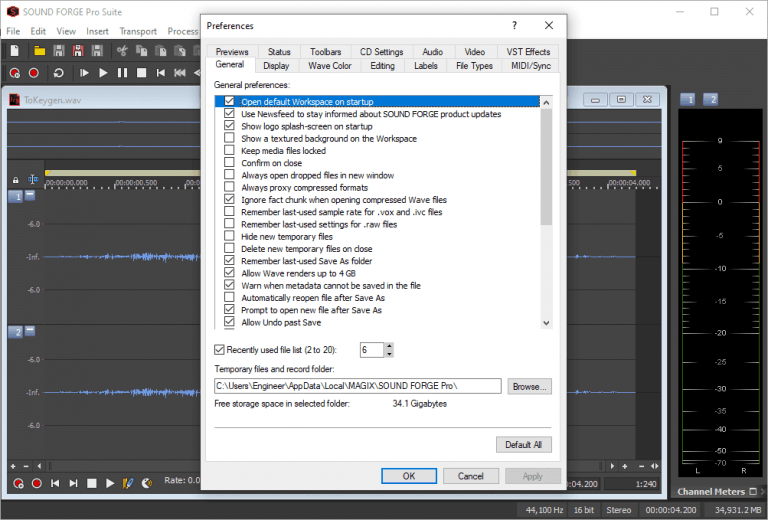Click Go to Start in the top transport bar
This screenshot has width=768, height=520.
161,73
